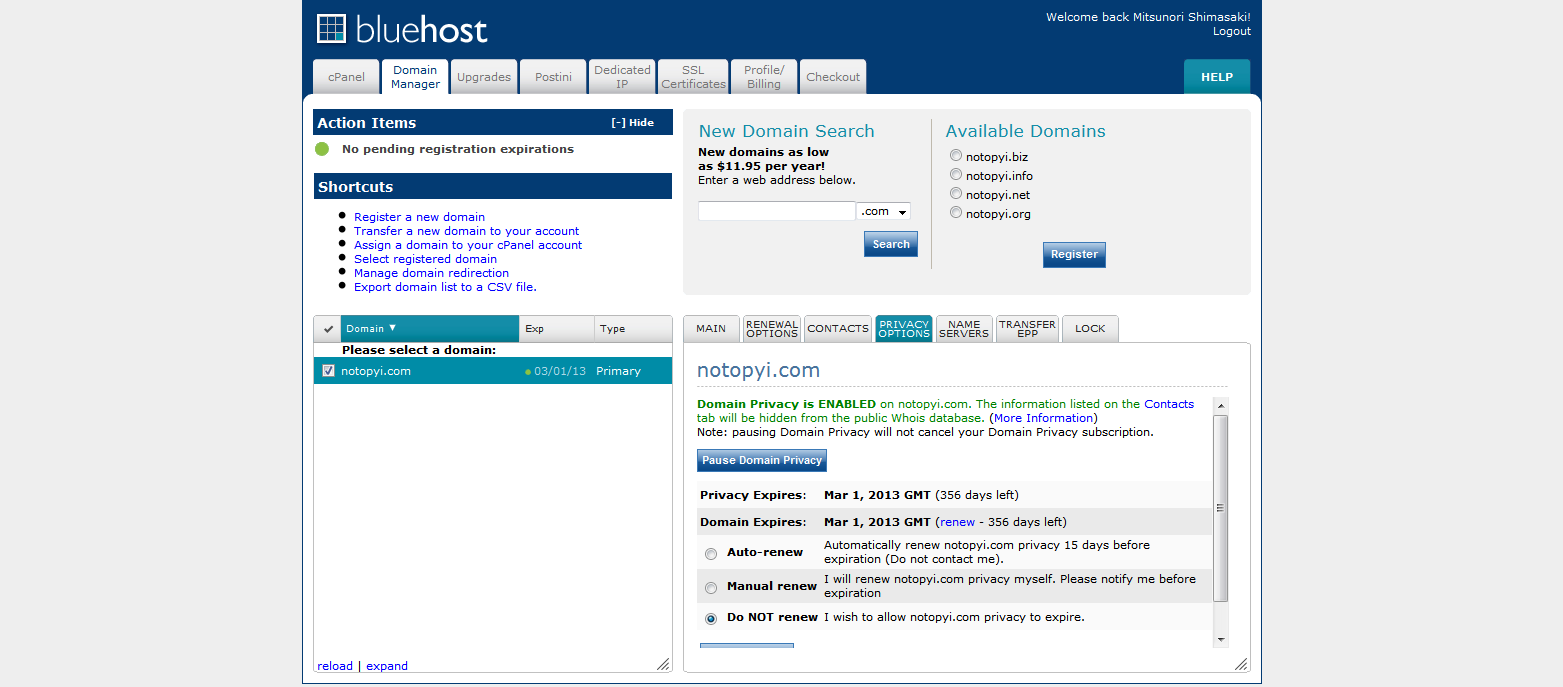Click the resize grip of the details panel
The image size is (1563, 687).
click(1241, 664)
